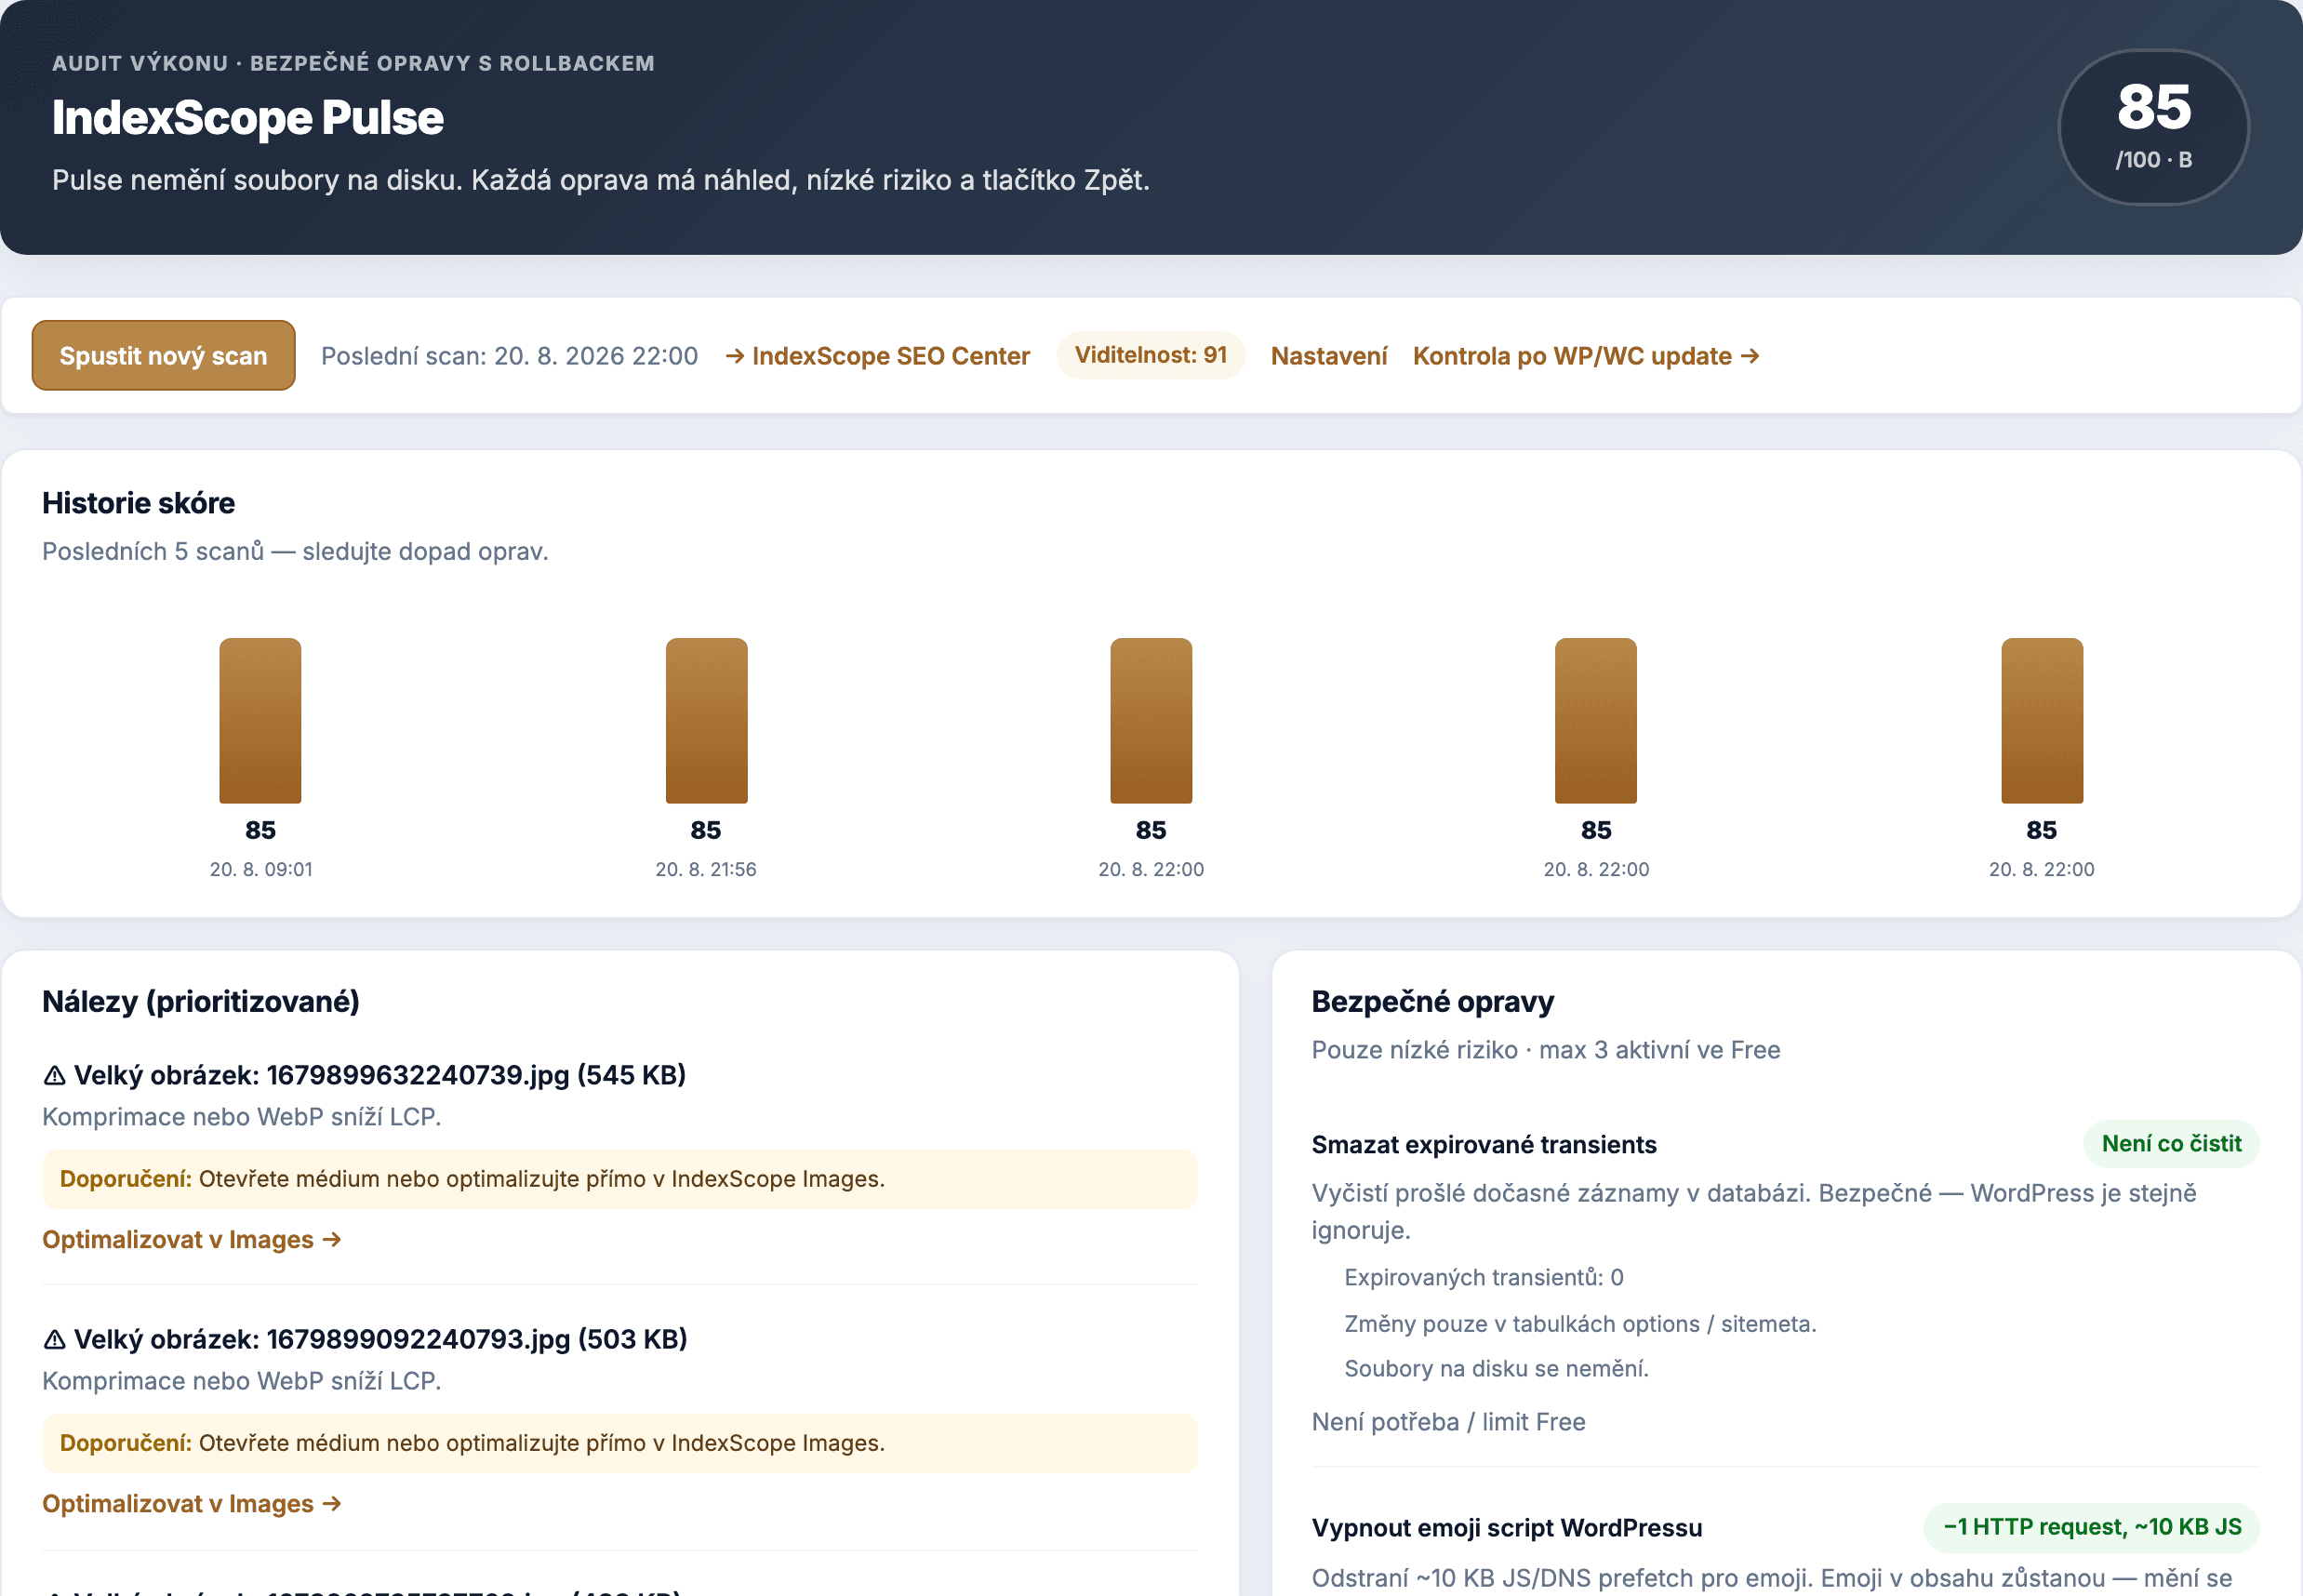
Task: Click 'Smazat expirované transients' title
Action: pyautogui.click(x=1484, y=1145)
